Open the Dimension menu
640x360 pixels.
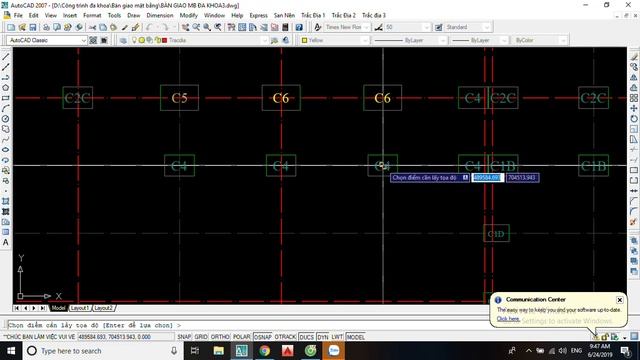[x=160, y=16]
